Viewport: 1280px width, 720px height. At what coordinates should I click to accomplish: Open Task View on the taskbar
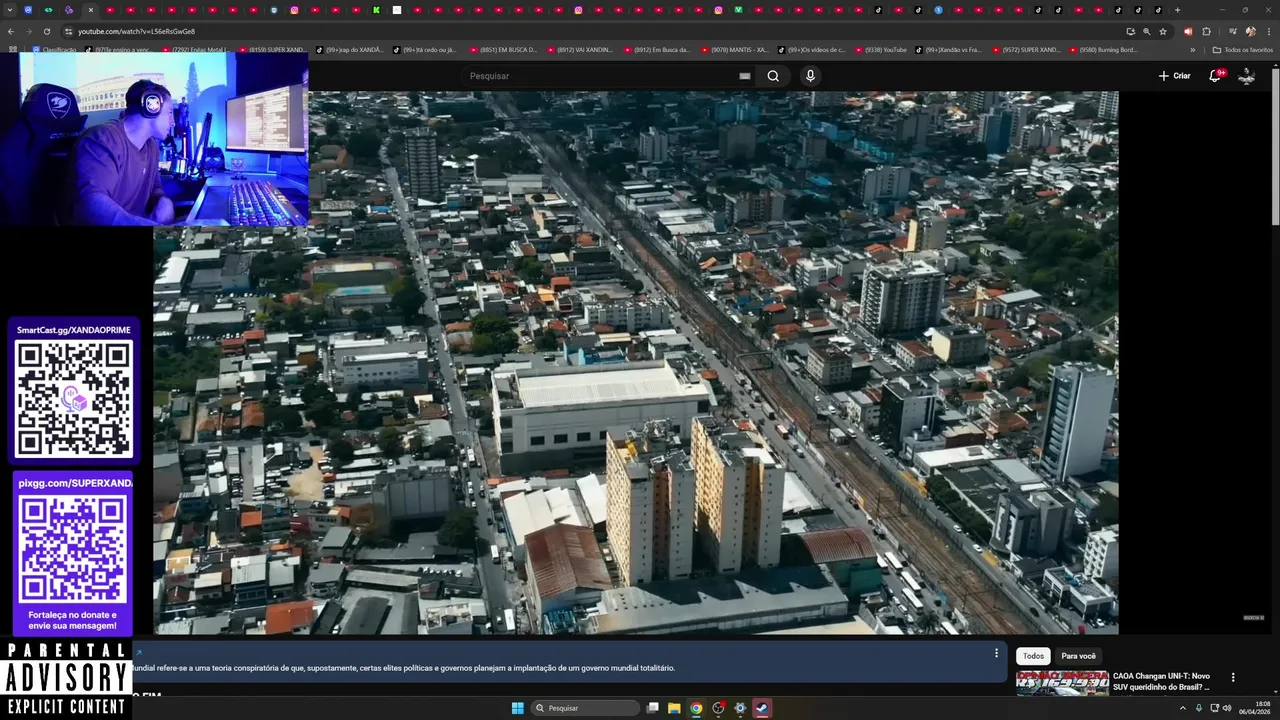(x=653, y=708)
